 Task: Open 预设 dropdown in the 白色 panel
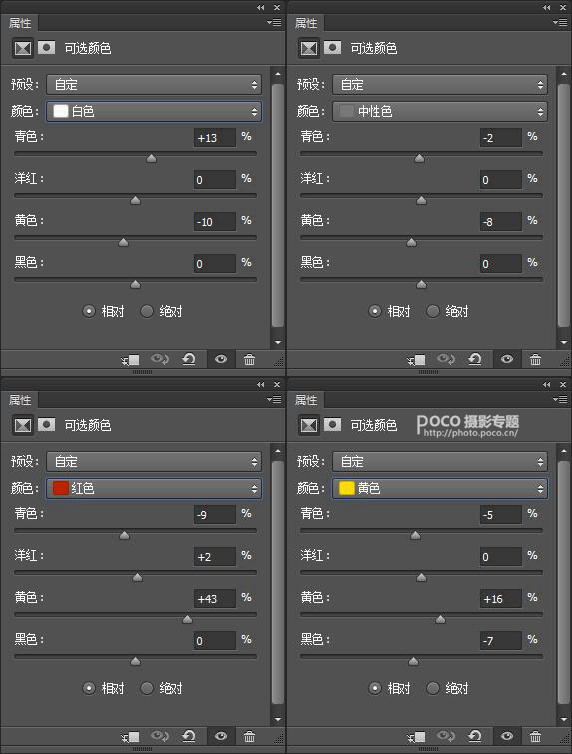(x=154, y=85)
